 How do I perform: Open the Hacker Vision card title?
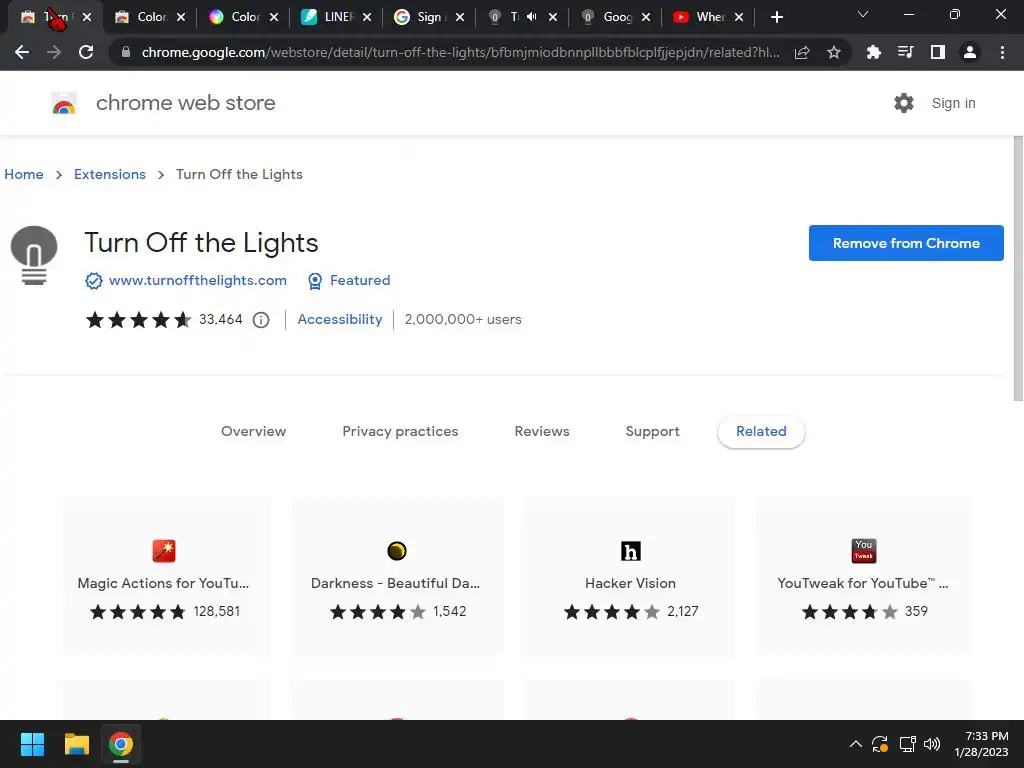(x=630, y=583)
